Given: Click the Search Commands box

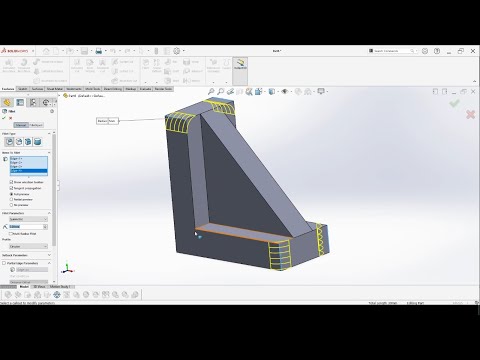Looking at the screenshot, I should (392, 51).
